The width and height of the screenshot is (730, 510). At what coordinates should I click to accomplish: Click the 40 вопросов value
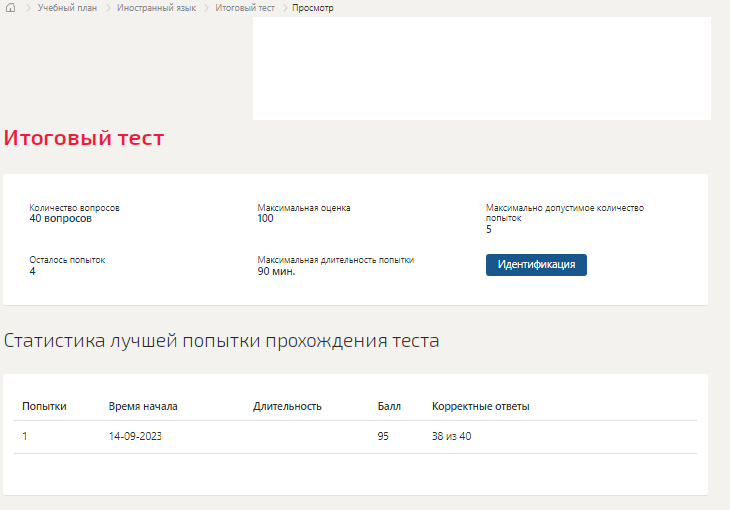click(x=61, y=218)
